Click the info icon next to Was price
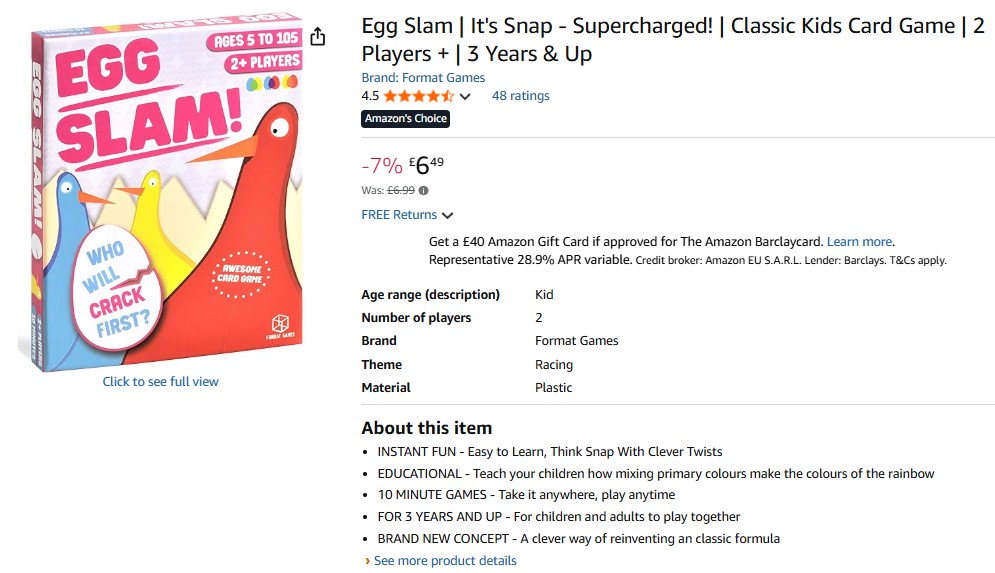This screenshot has height=573, width=995. (424, 190)
